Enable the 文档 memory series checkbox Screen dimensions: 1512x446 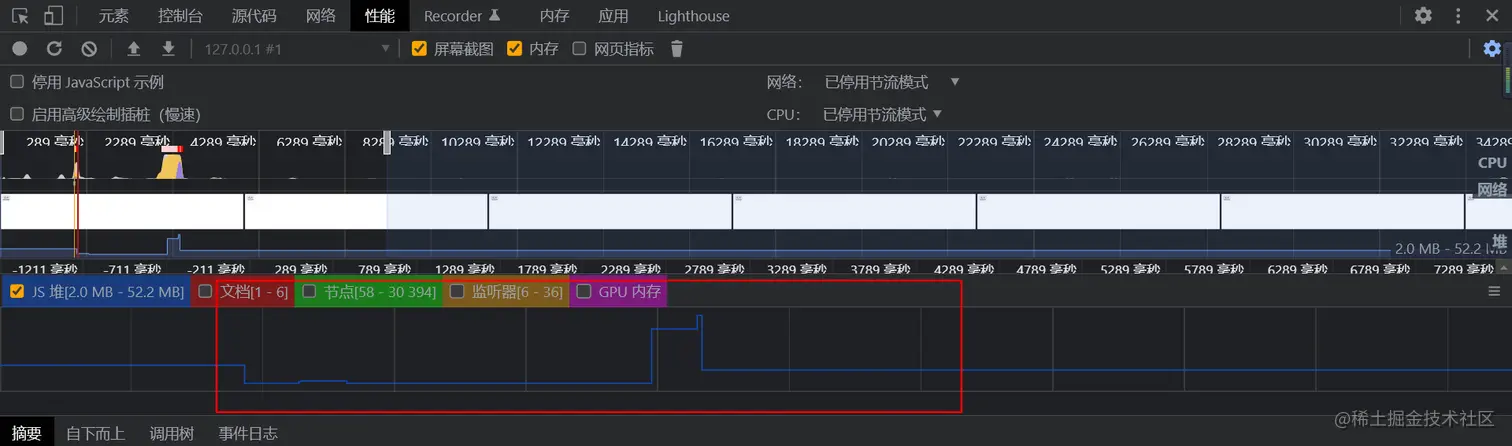tap(205, 292)
